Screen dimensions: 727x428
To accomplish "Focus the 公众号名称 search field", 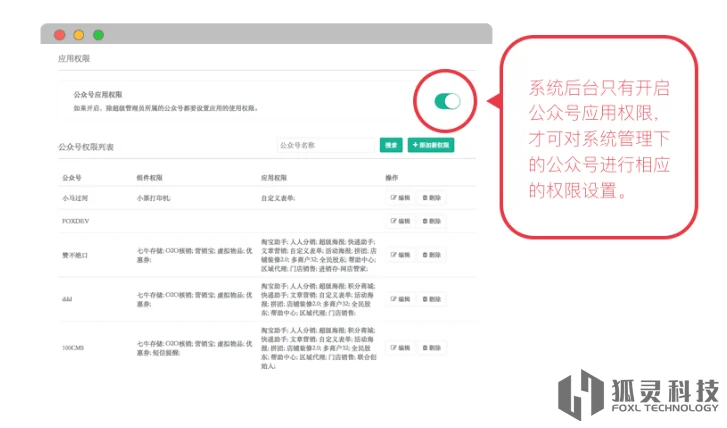I will click(325, 145).
